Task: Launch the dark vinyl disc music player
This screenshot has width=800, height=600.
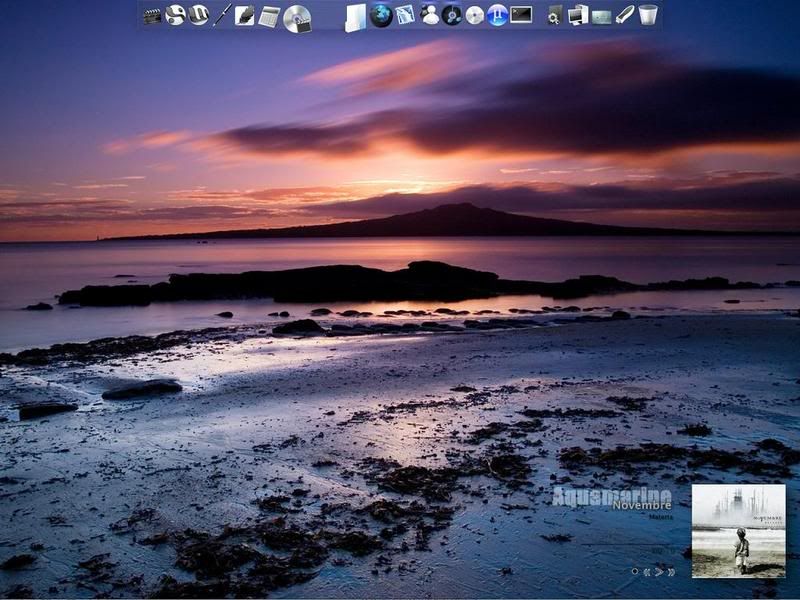Action: pyautogui.click(x=452, y=15)
